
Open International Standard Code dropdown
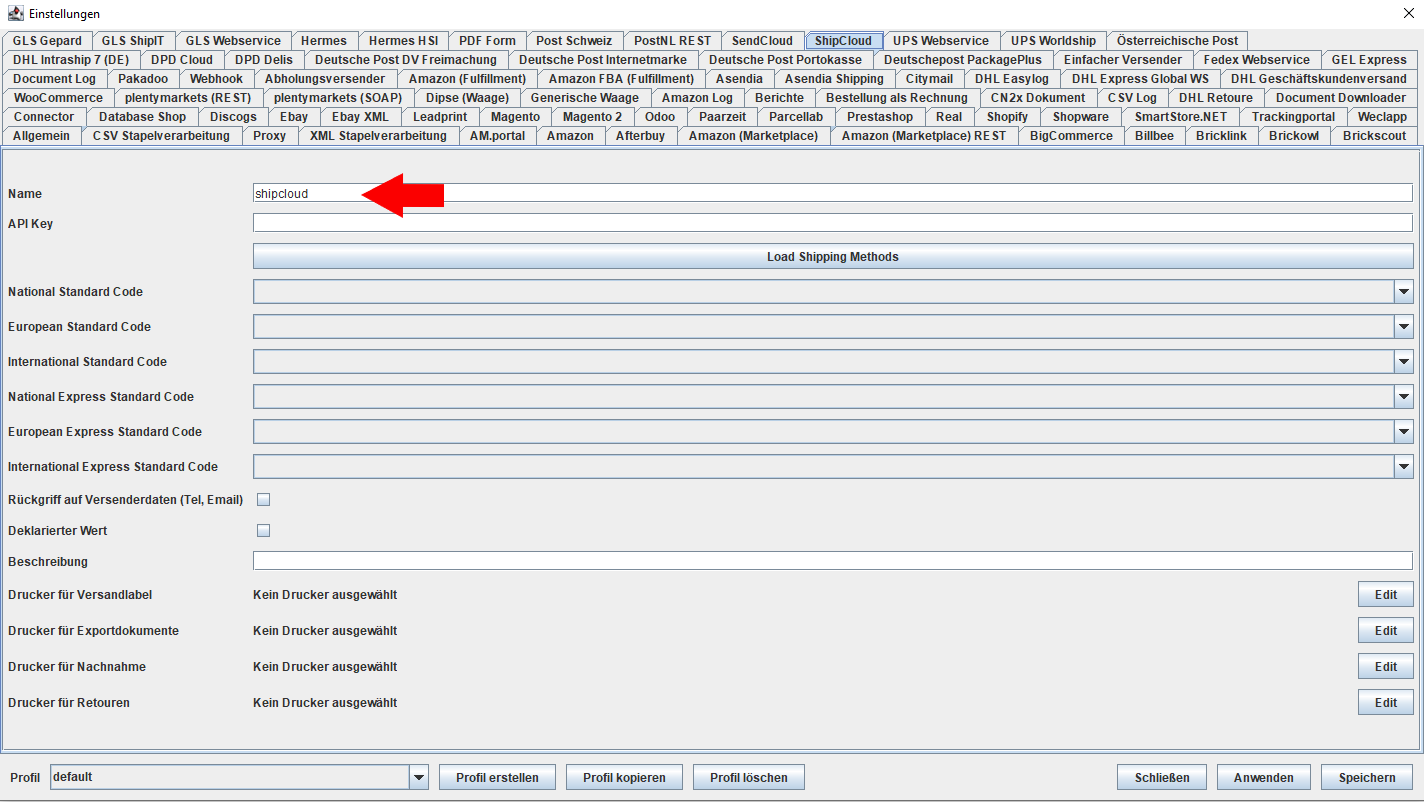pos(1403,362)
